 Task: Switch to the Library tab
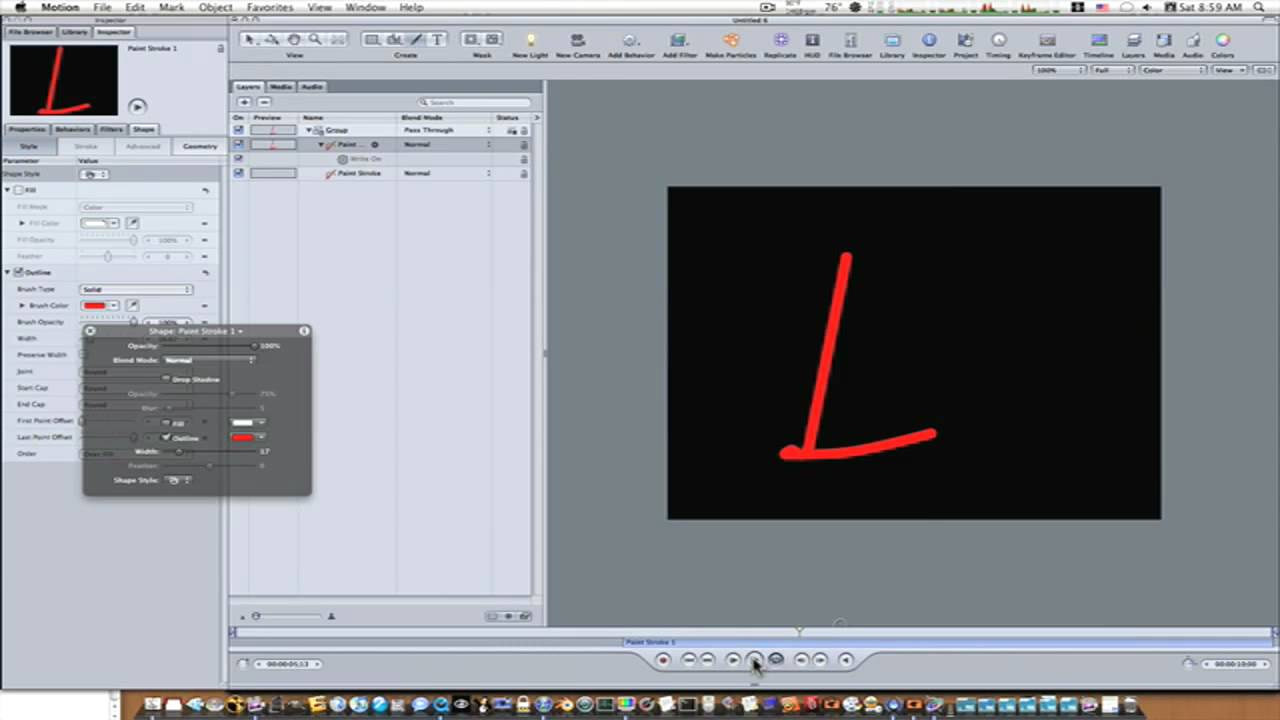(74, 32)
